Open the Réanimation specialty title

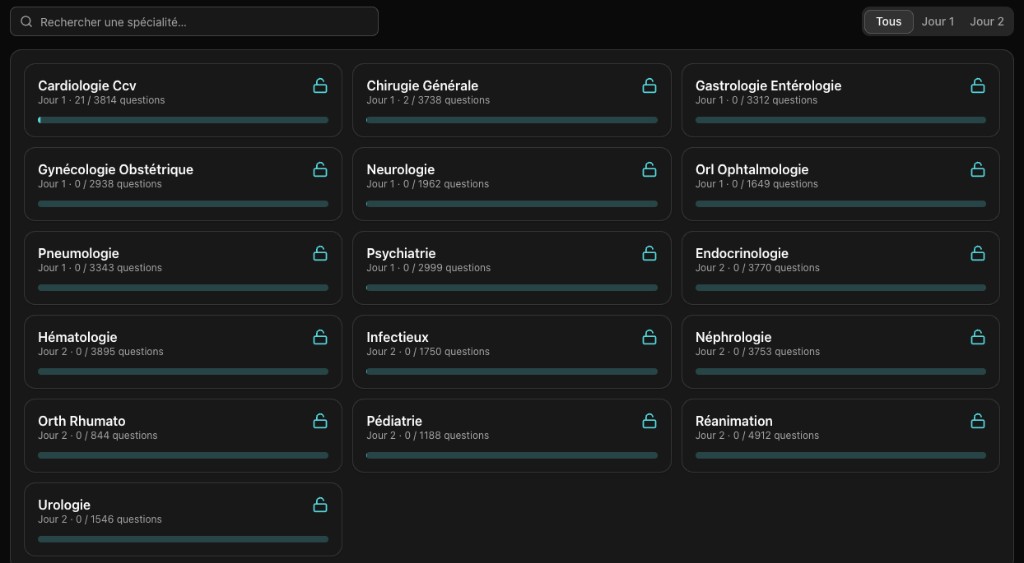pos(734,421)
